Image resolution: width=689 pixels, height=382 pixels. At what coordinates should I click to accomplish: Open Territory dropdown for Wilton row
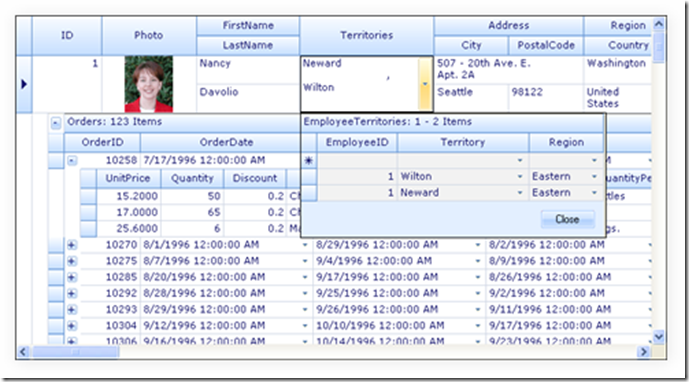tap(520, 177)
